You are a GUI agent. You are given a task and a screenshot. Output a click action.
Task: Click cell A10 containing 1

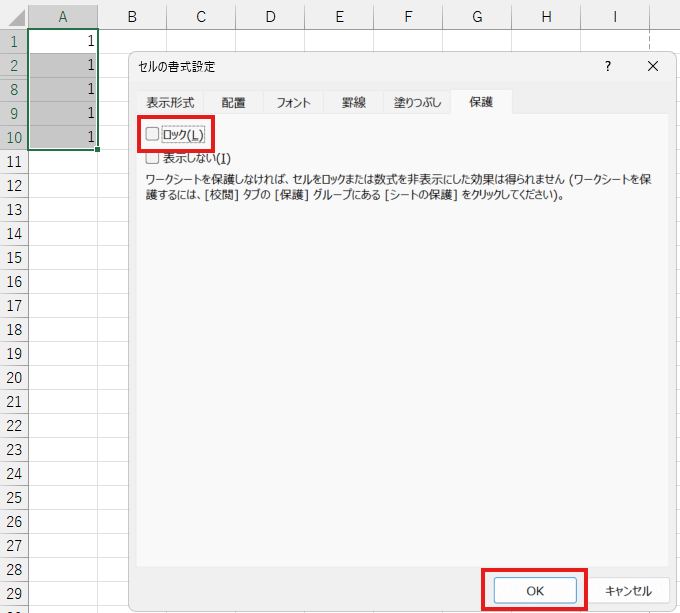click(63, 137)
